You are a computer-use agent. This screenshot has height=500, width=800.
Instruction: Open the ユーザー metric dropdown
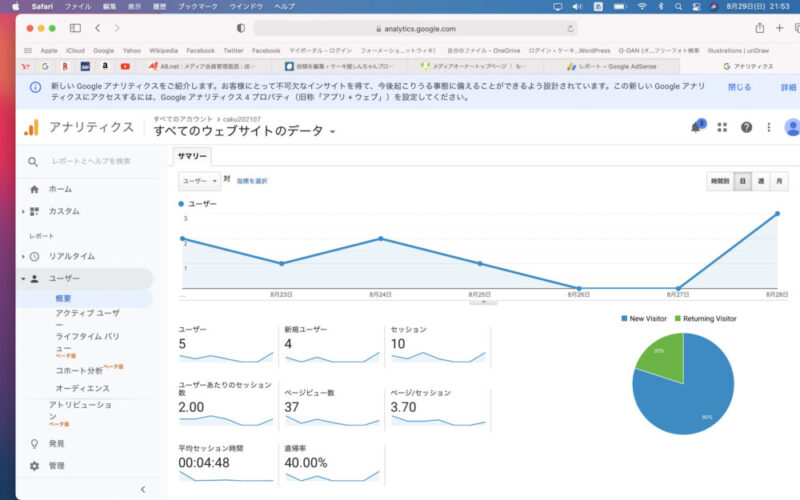point(199,181)
